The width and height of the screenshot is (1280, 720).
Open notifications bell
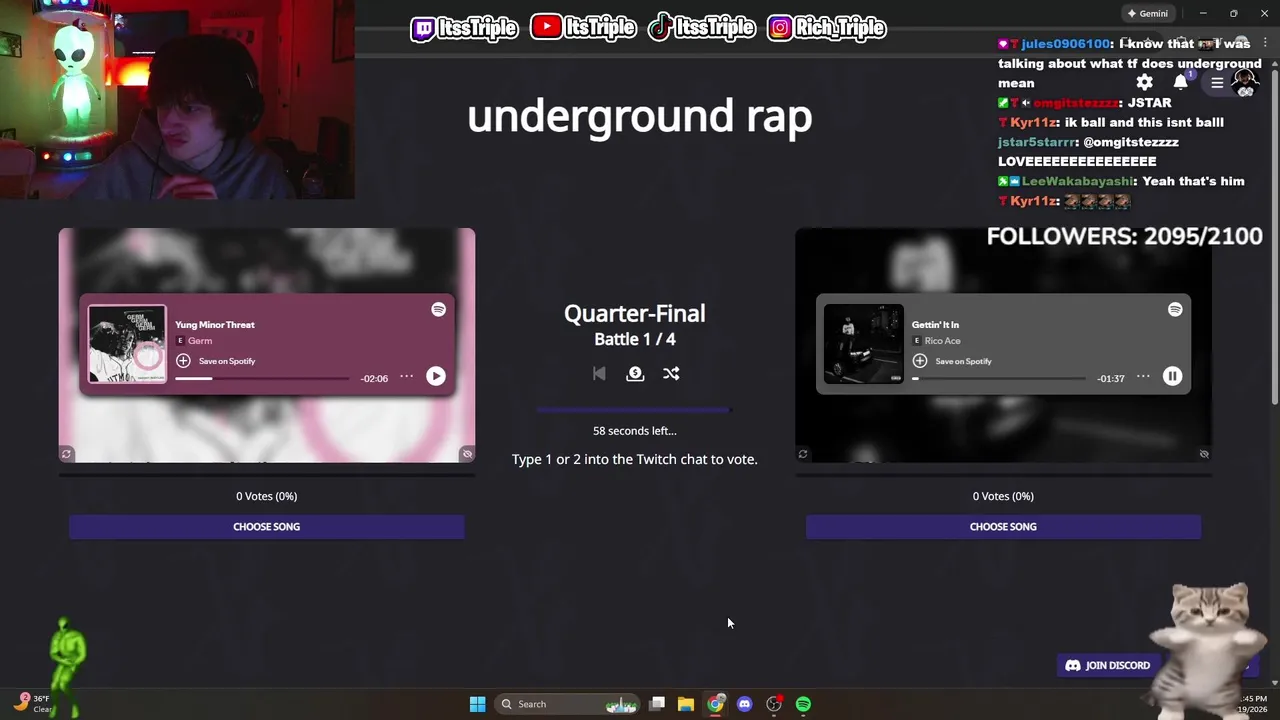(x=1181, y=82)
